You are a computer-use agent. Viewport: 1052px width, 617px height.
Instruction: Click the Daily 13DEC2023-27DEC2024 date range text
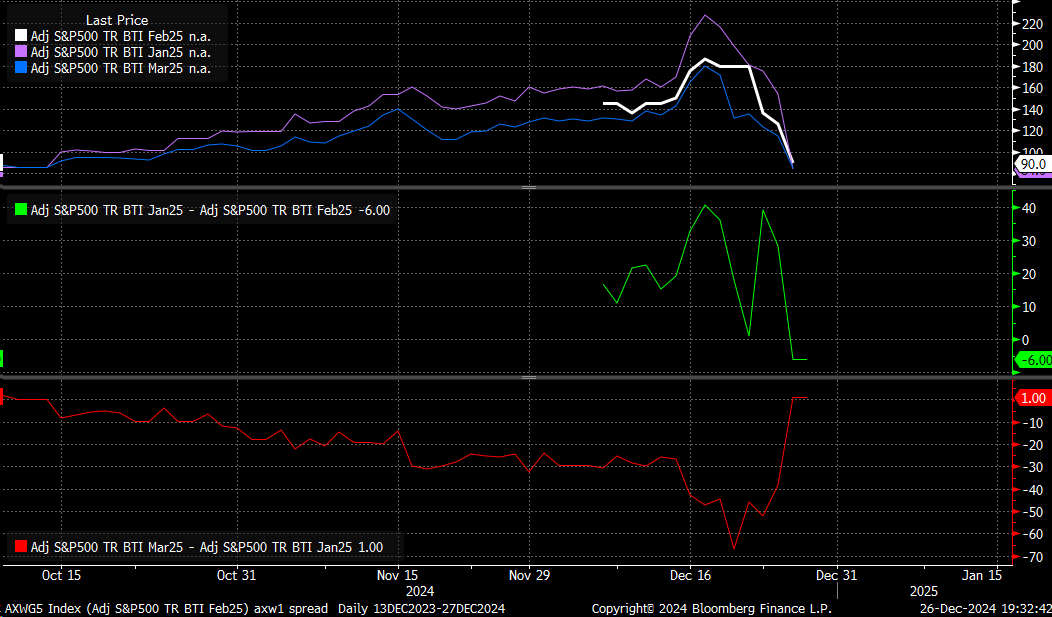point(421,608)
